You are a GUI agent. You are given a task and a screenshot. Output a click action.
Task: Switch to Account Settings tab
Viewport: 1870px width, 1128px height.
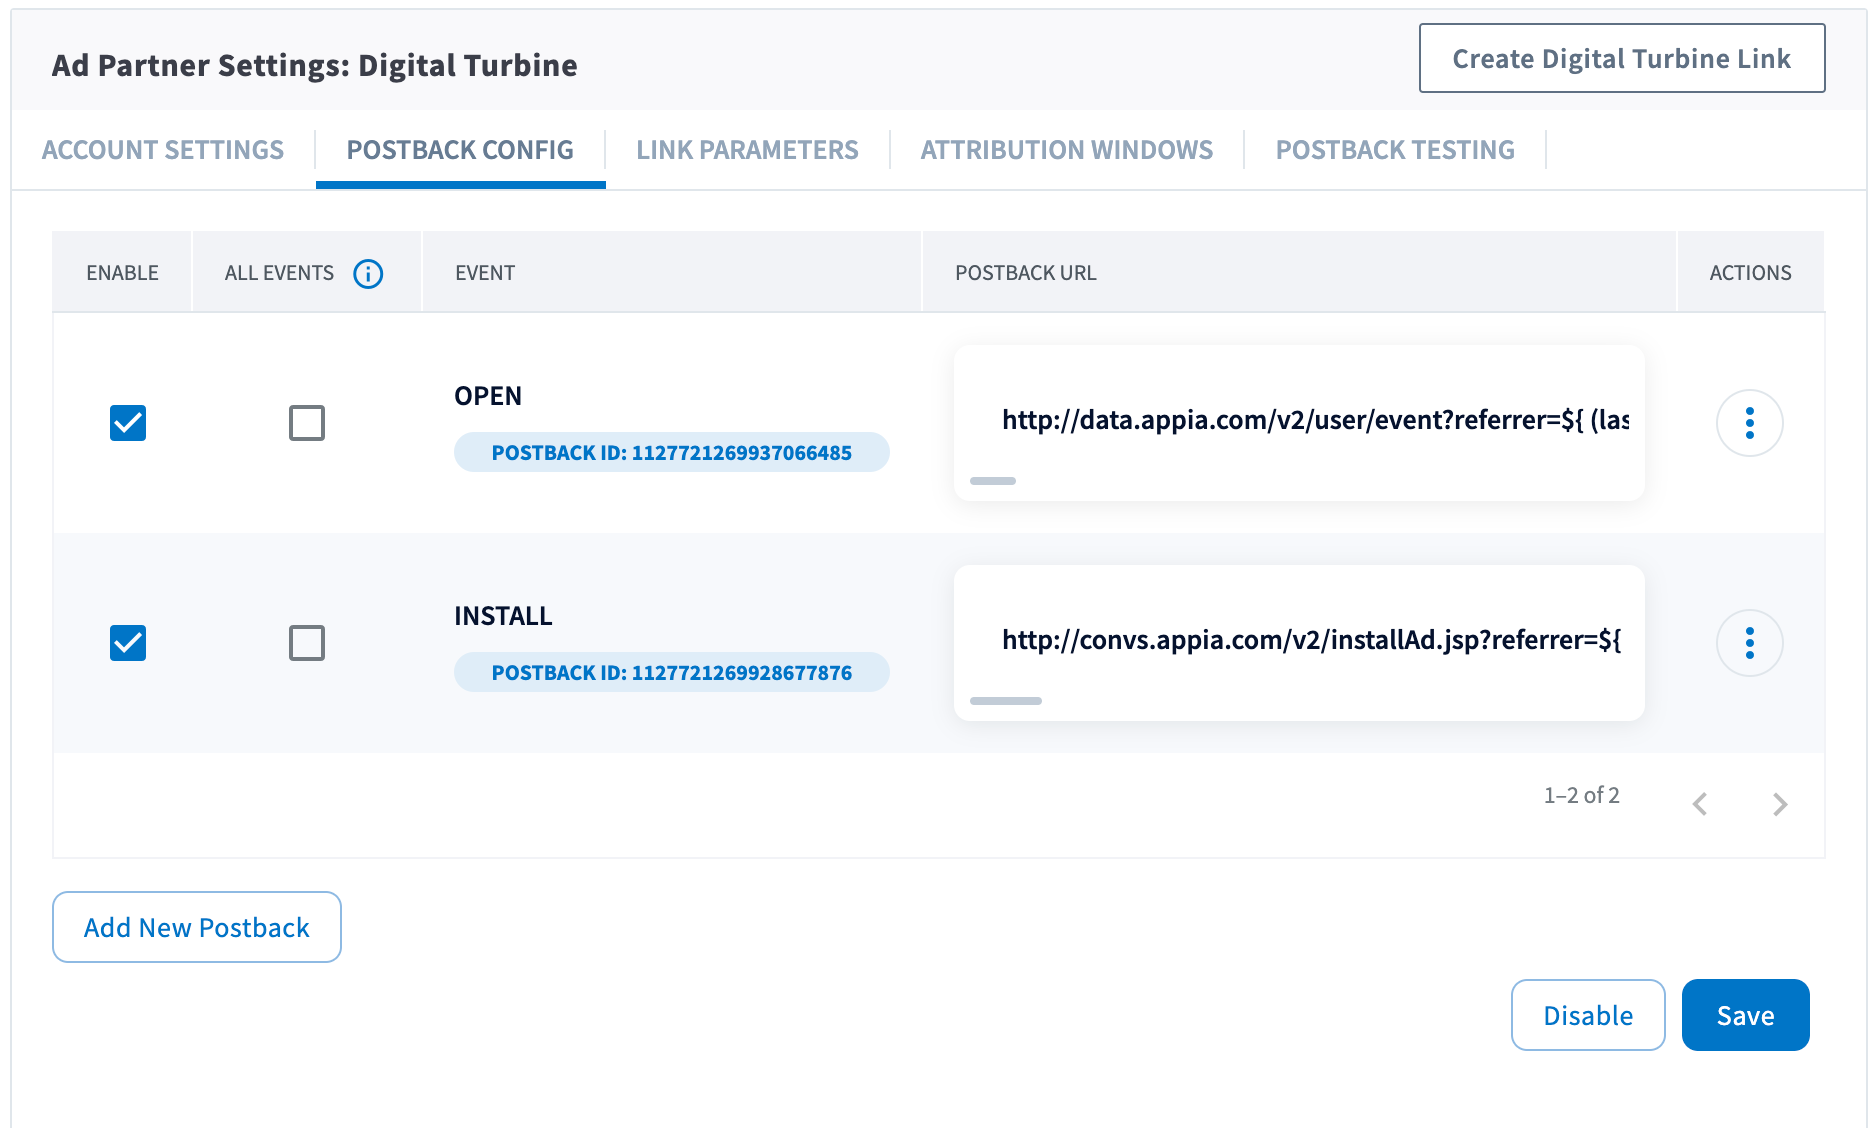pyautogui.click(x=163, y=150)
